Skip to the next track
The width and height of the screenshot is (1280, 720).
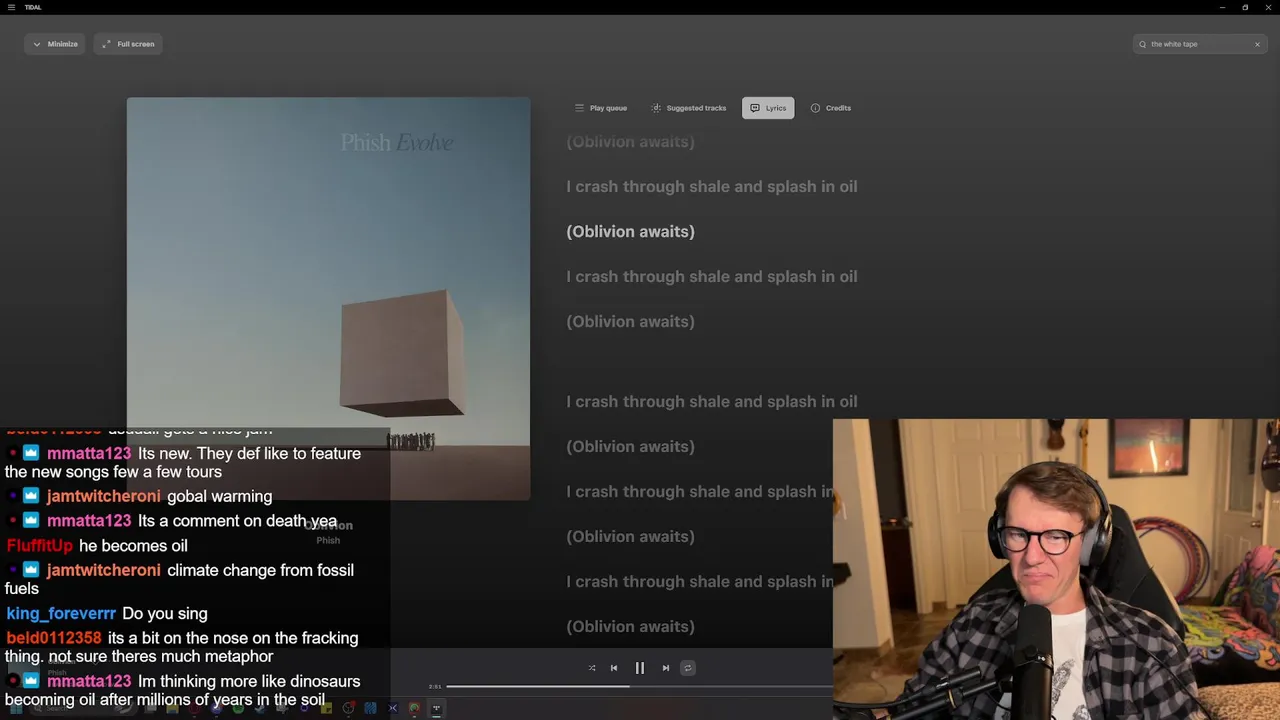666,668
